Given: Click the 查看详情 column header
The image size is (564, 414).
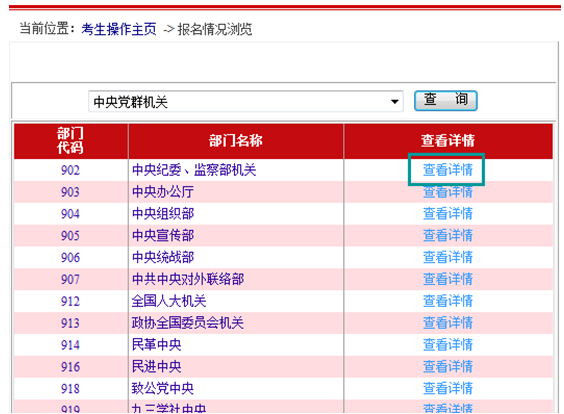Looking at the screenshot, I should pyautogui.click(x=448, y=141).
